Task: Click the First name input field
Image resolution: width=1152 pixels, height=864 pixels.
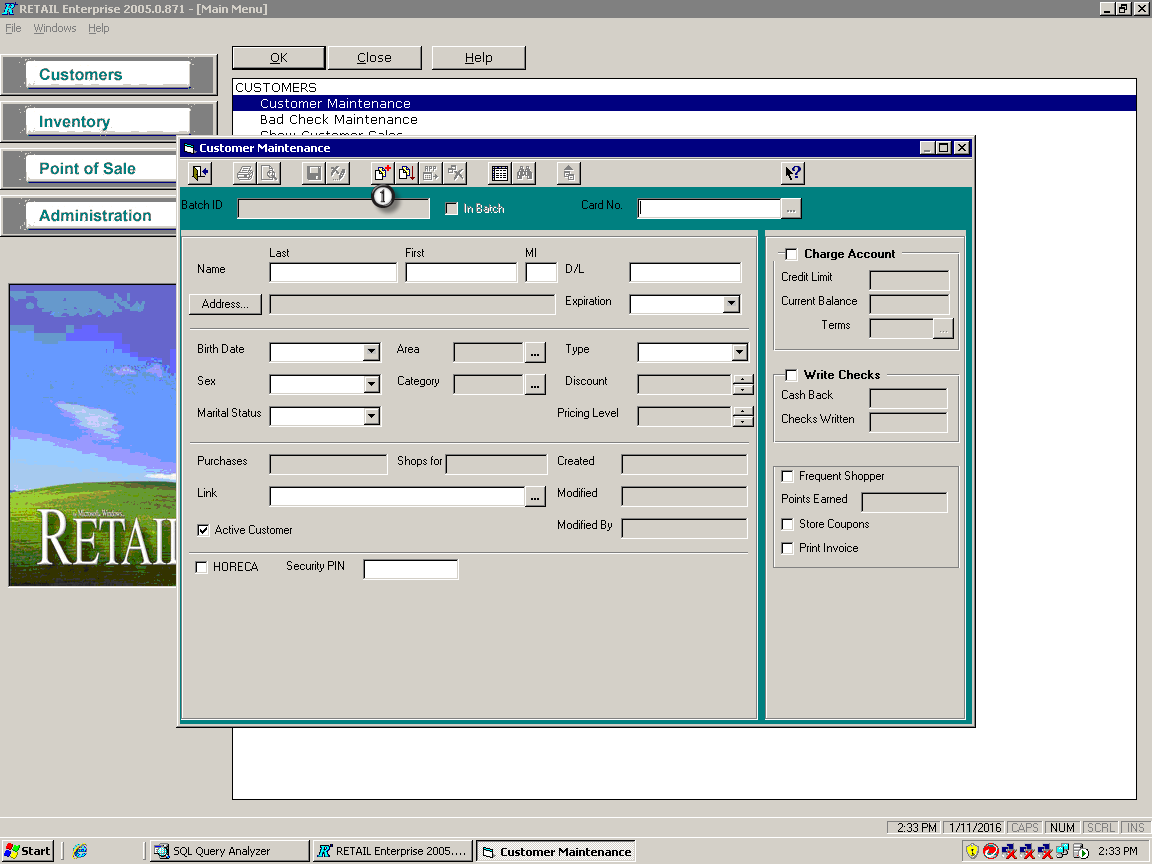Action: pyautogui.click(x=461, y=273)
